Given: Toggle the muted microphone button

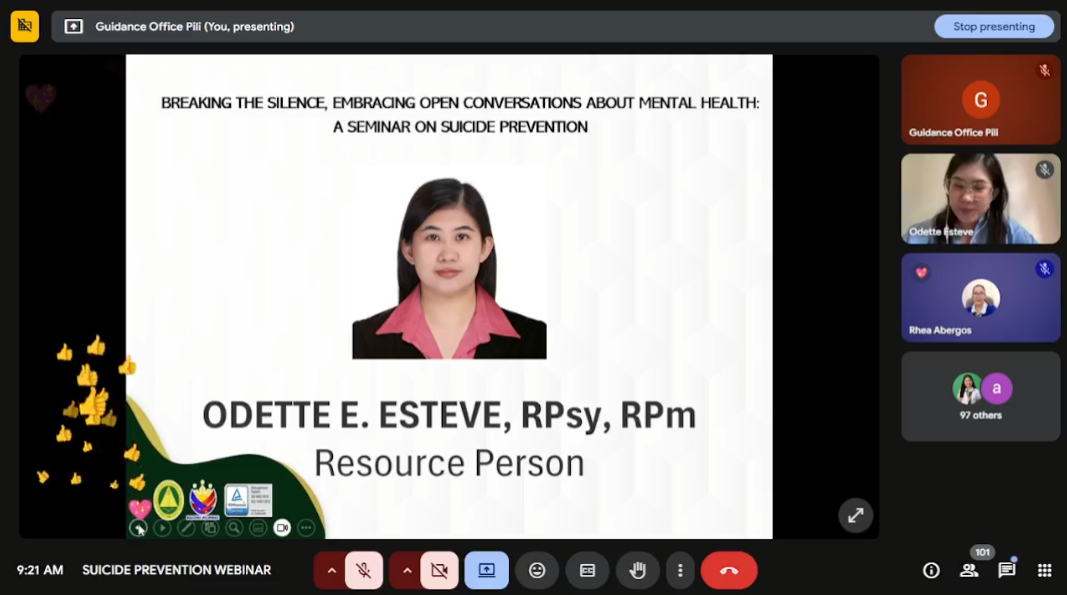Looking at the screenshot, I should pos(364,570).
